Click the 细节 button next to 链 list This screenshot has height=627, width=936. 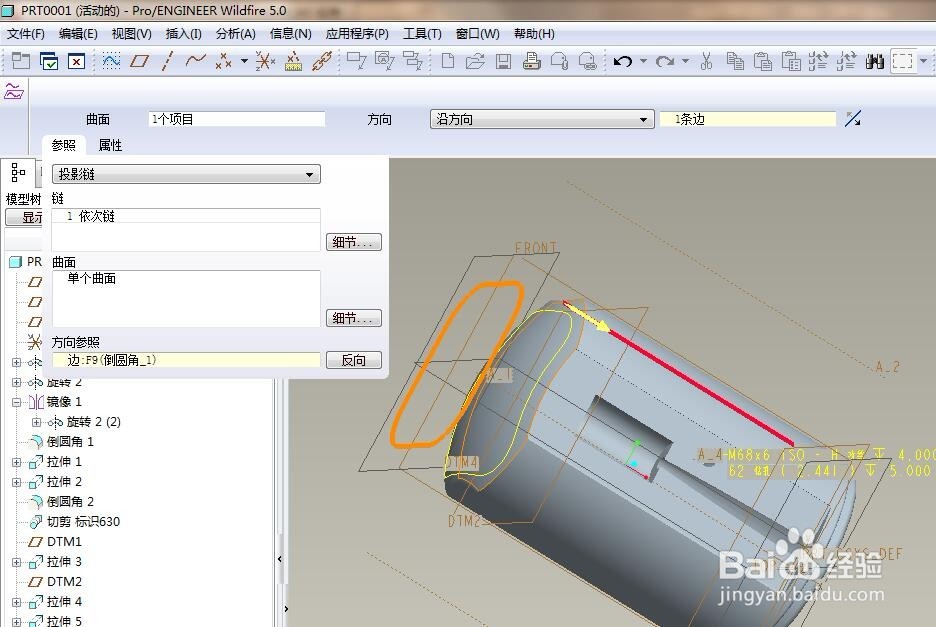click(353, 242)
